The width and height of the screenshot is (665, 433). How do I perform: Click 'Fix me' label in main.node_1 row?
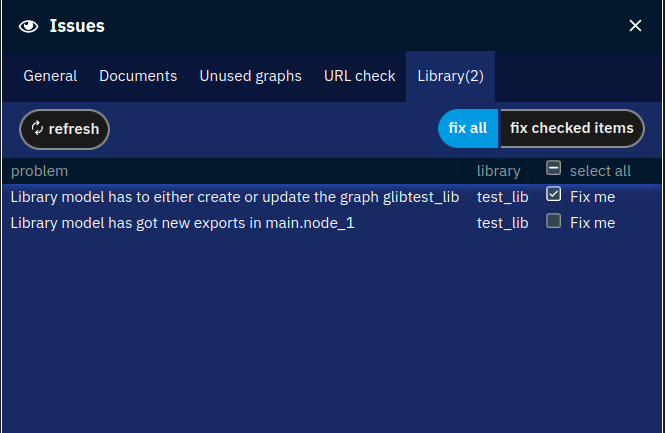(592, 223)
